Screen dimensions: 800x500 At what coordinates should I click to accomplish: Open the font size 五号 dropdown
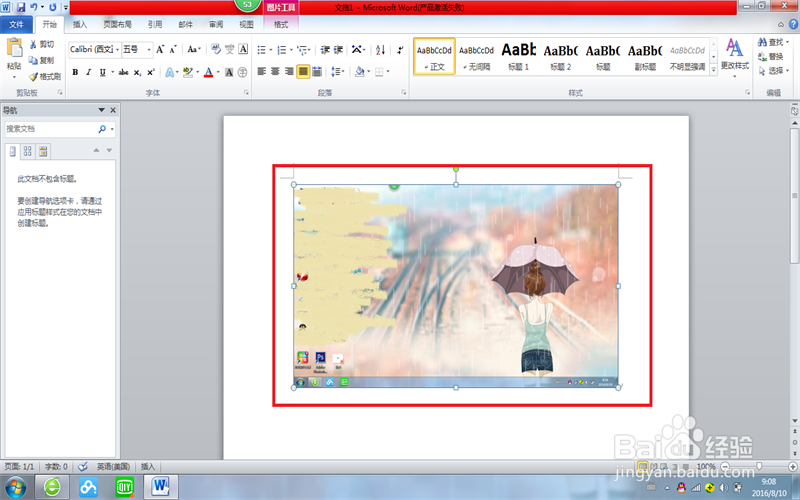[149, 49]
